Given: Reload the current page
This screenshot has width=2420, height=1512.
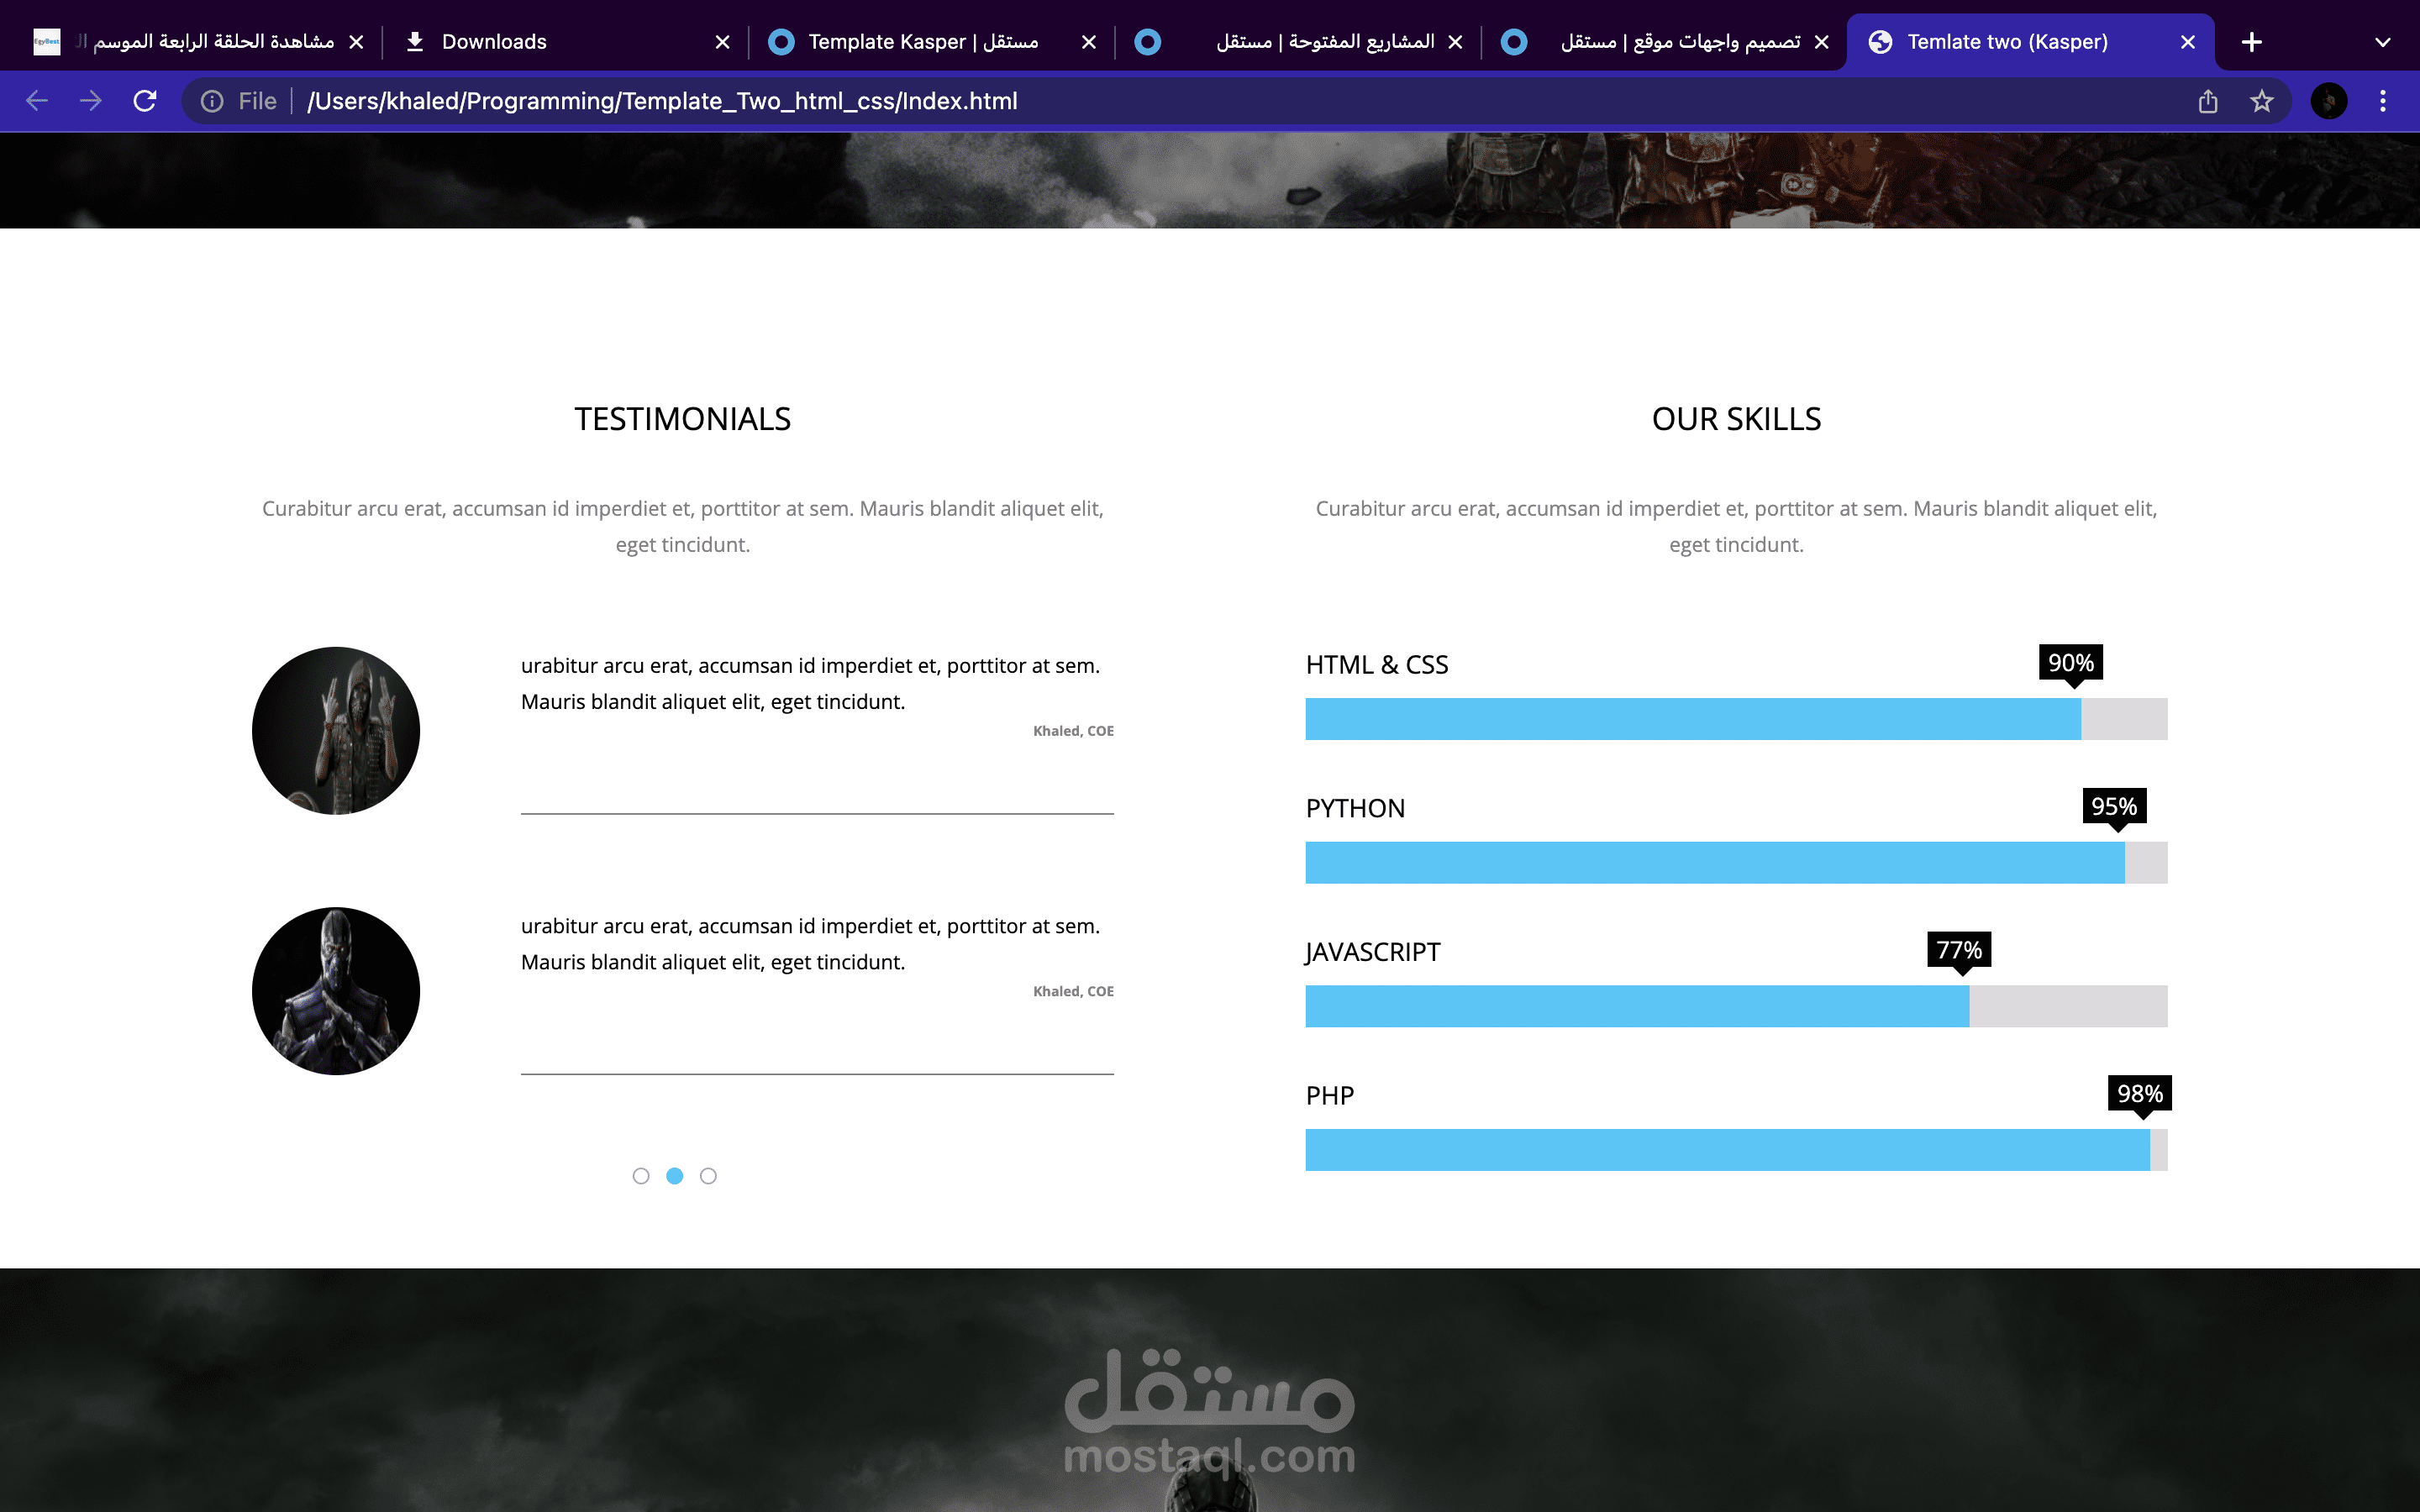Looking at the screenshot, I should coord(145,101).
